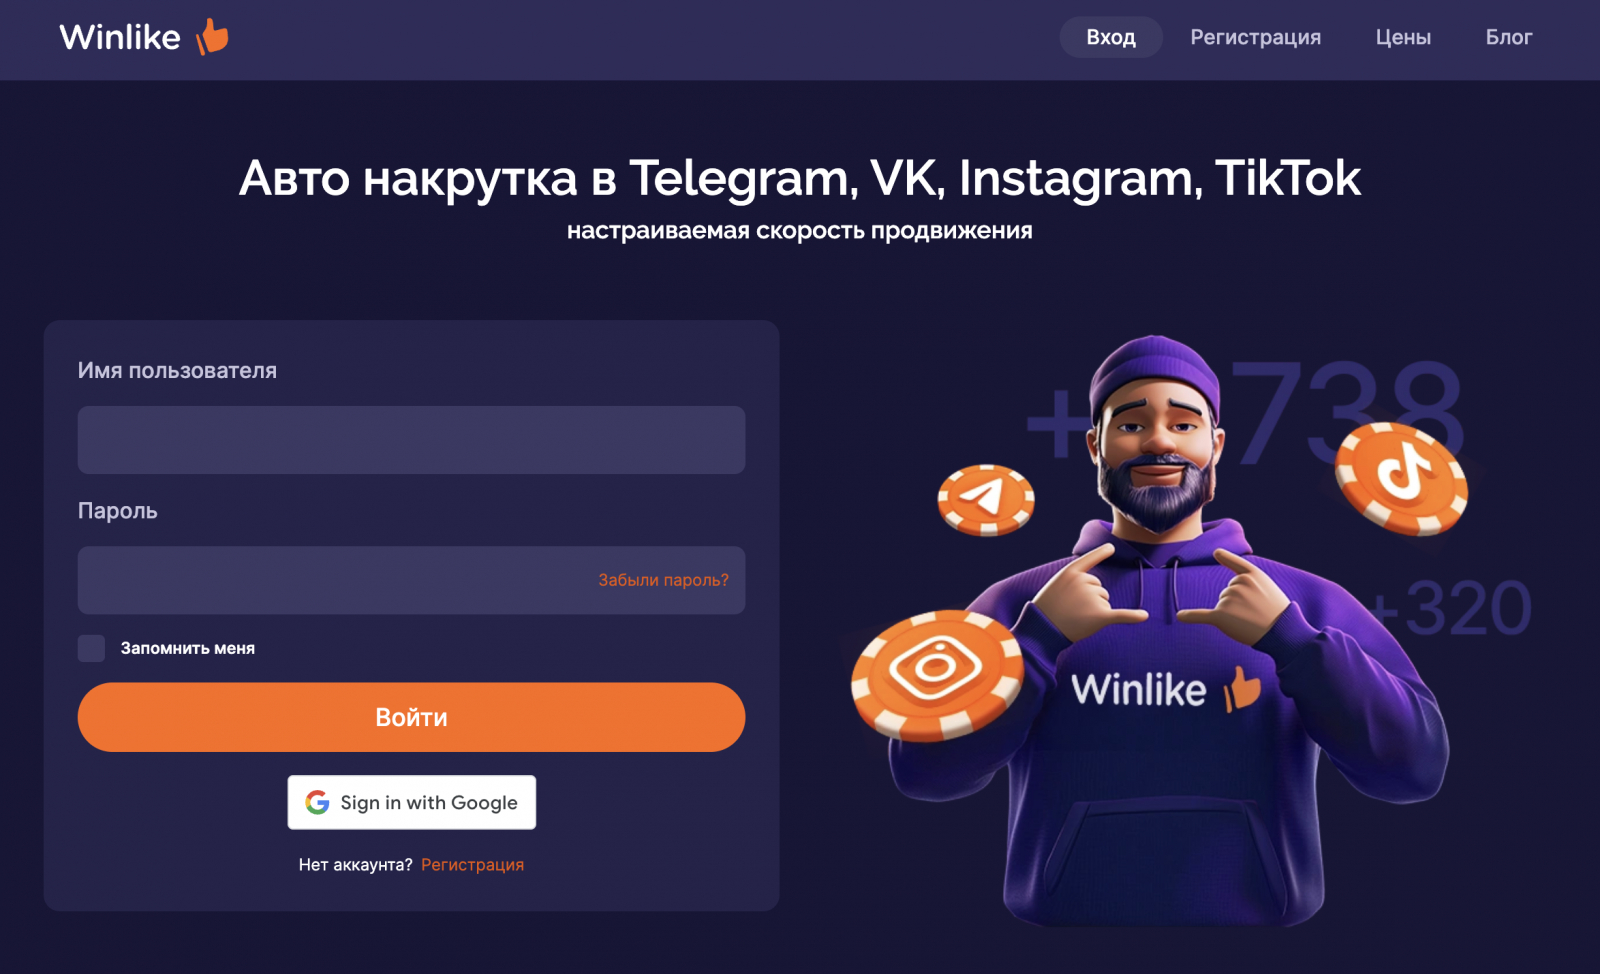Click the Google G logo icon
This screenshot has height=974, width=1600.
pos(317,802)
